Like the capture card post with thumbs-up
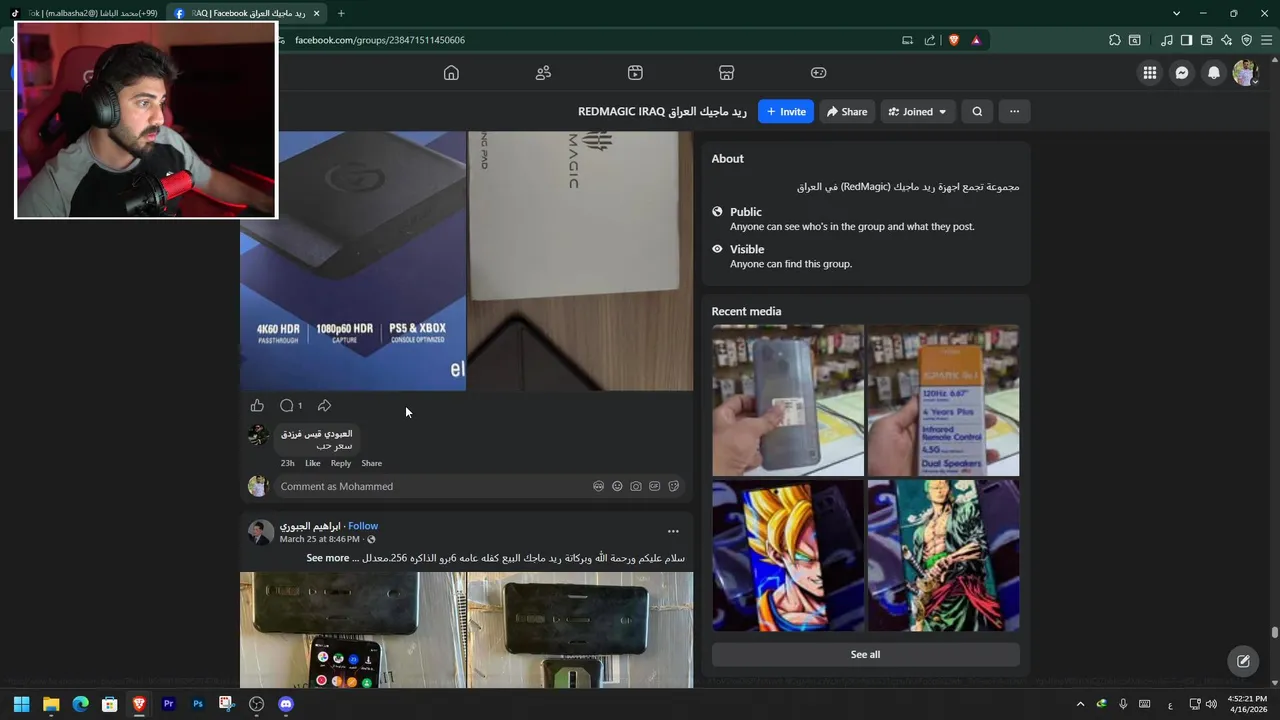This screenshot has height=720, width=1280. tap(257, 406)
